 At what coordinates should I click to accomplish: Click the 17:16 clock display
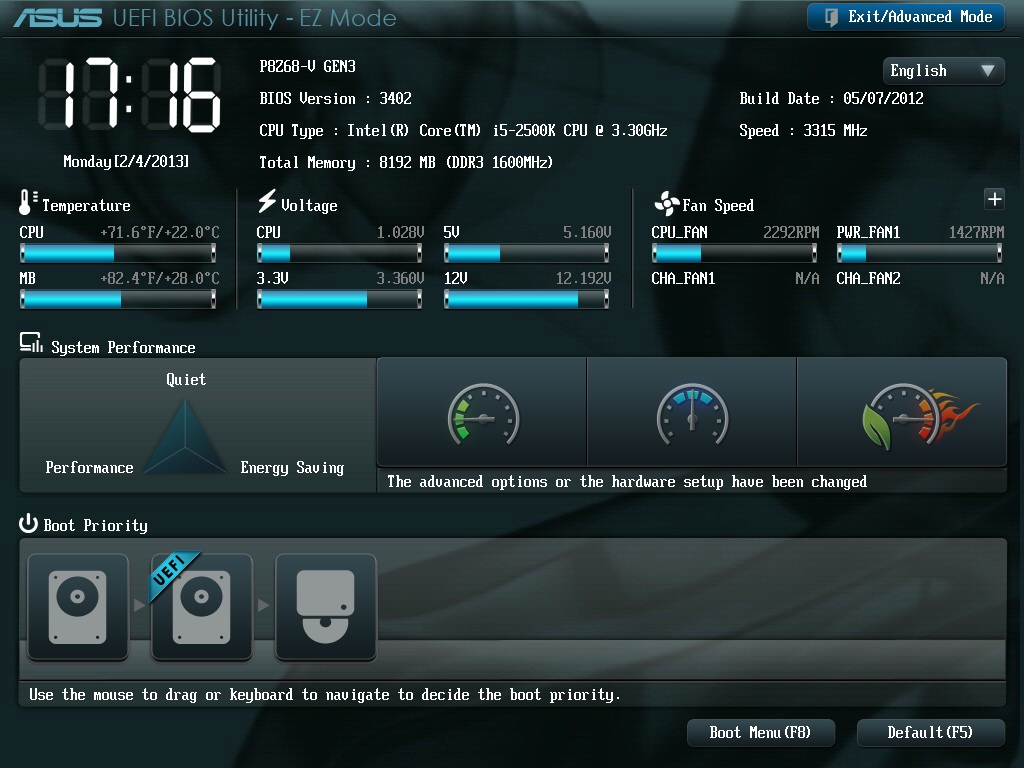tap(129, 94)
